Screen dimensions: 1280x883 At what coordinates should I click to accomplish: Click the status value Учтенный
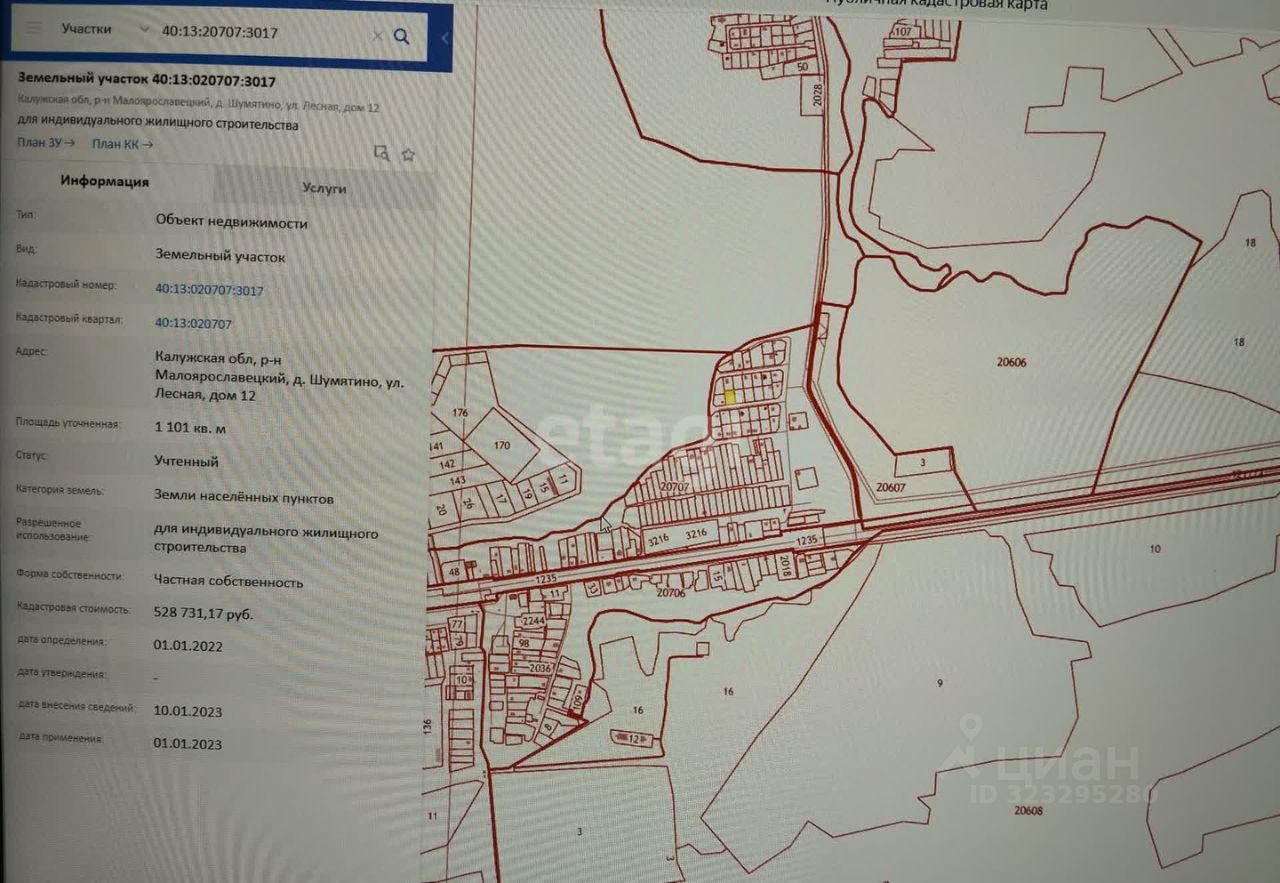(x=187, y=462)
